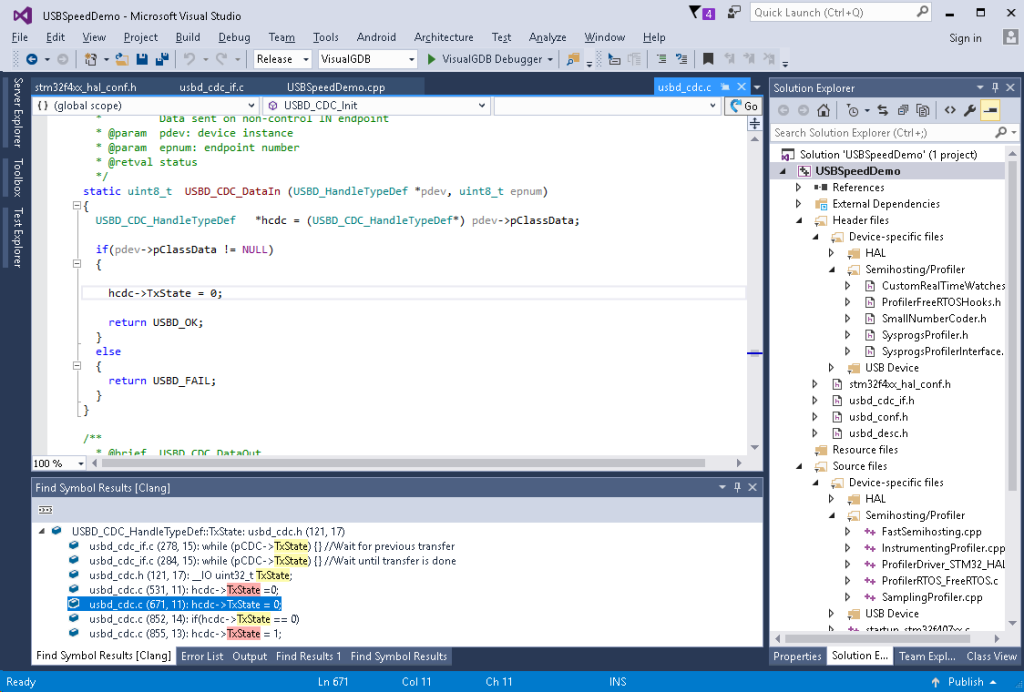Click the Sync with Active Document icon
Viewport: 1024px width, 692px height.
point(884,110)
